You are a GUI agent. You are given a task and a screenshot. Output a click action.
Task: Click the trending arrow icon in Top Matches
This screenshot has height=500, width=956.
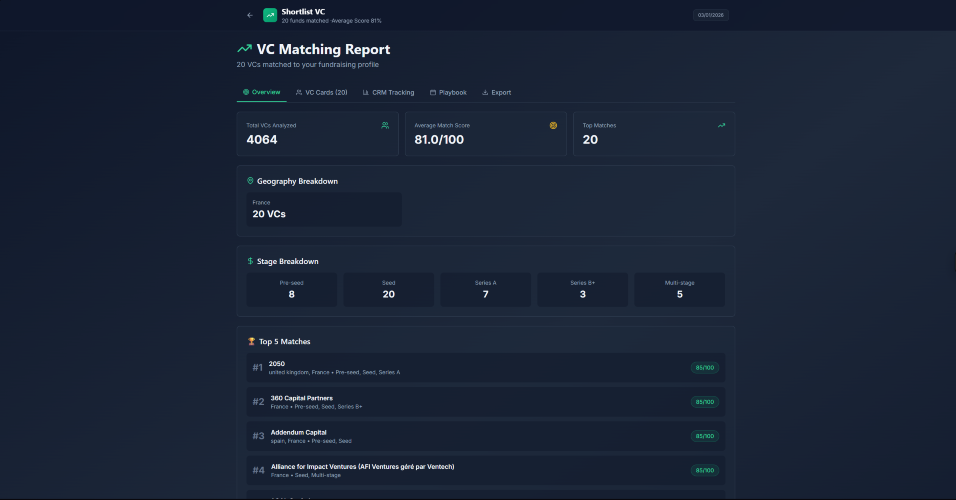(x=721, y=125)
